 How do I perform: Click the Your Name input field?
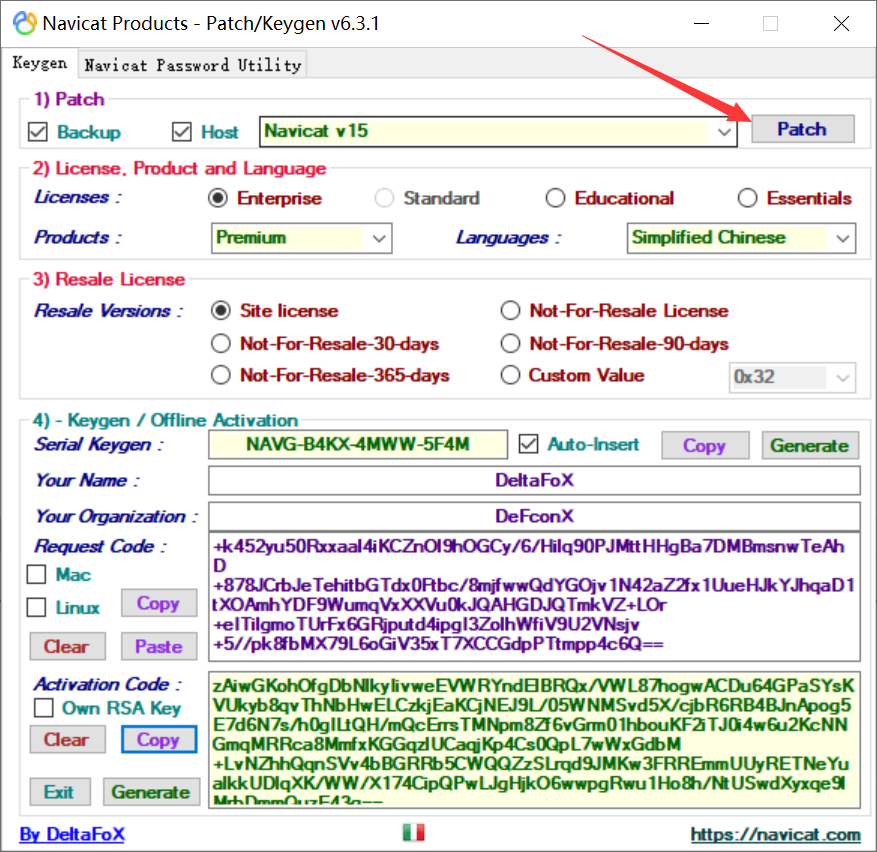(x=533, y=481)
